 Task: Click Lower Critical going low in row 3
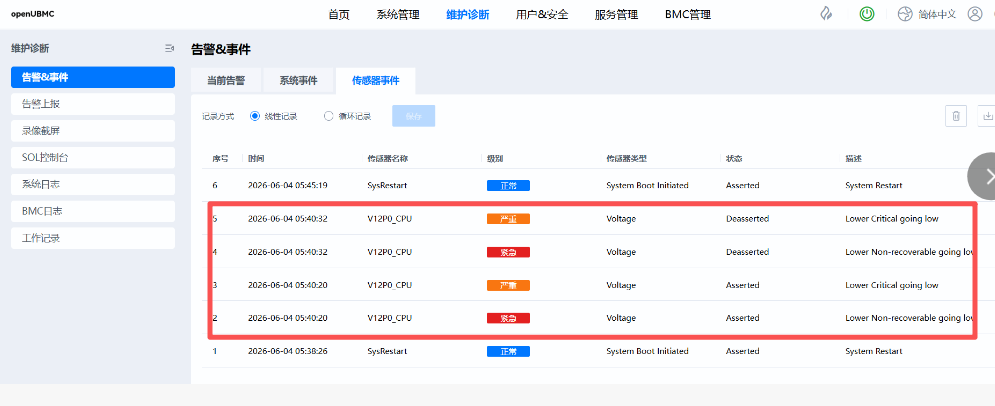coord(892,285)
